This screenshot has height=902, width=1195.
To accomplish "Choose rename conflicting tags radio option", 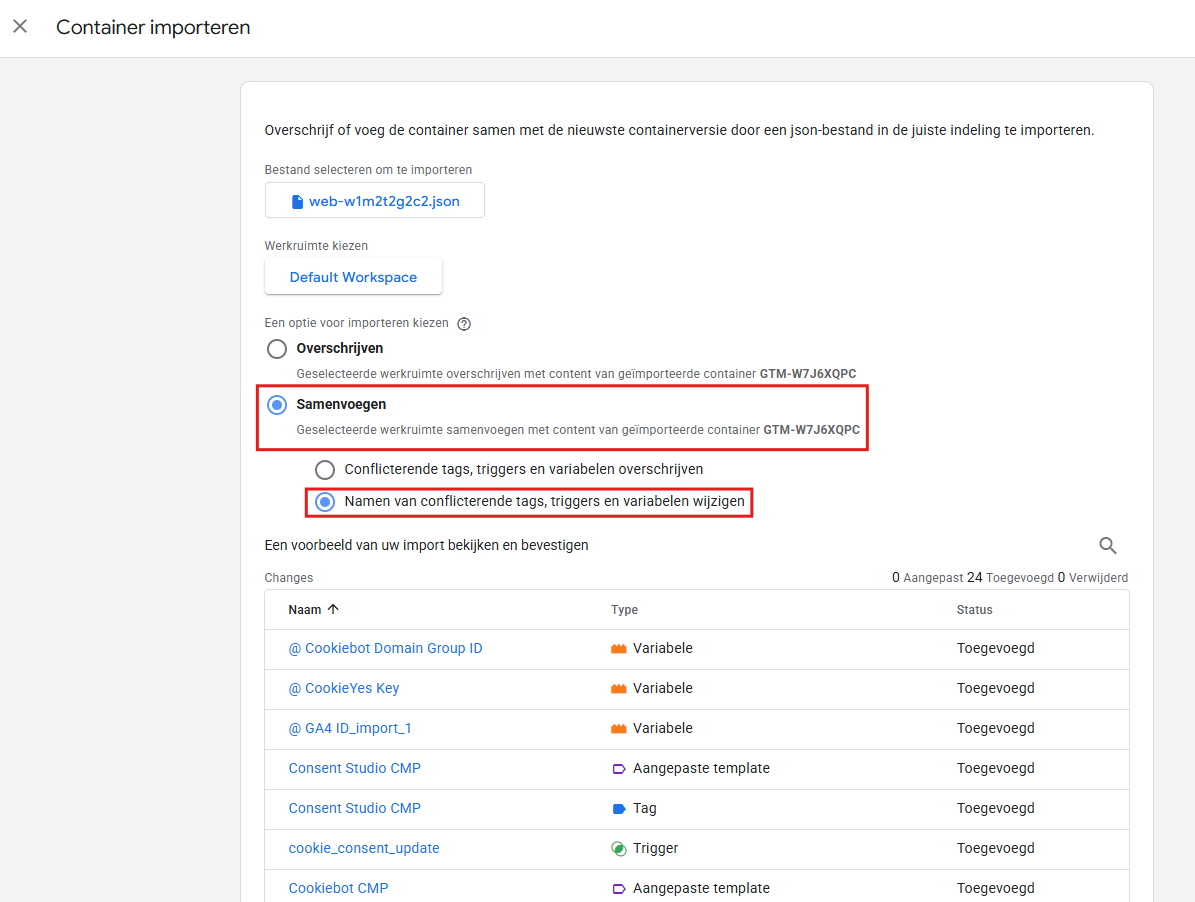I will coord(325,502).
